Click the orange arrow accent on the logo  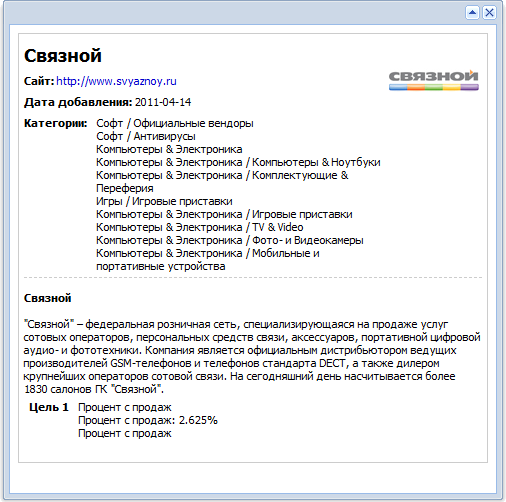tap(472, 72)
